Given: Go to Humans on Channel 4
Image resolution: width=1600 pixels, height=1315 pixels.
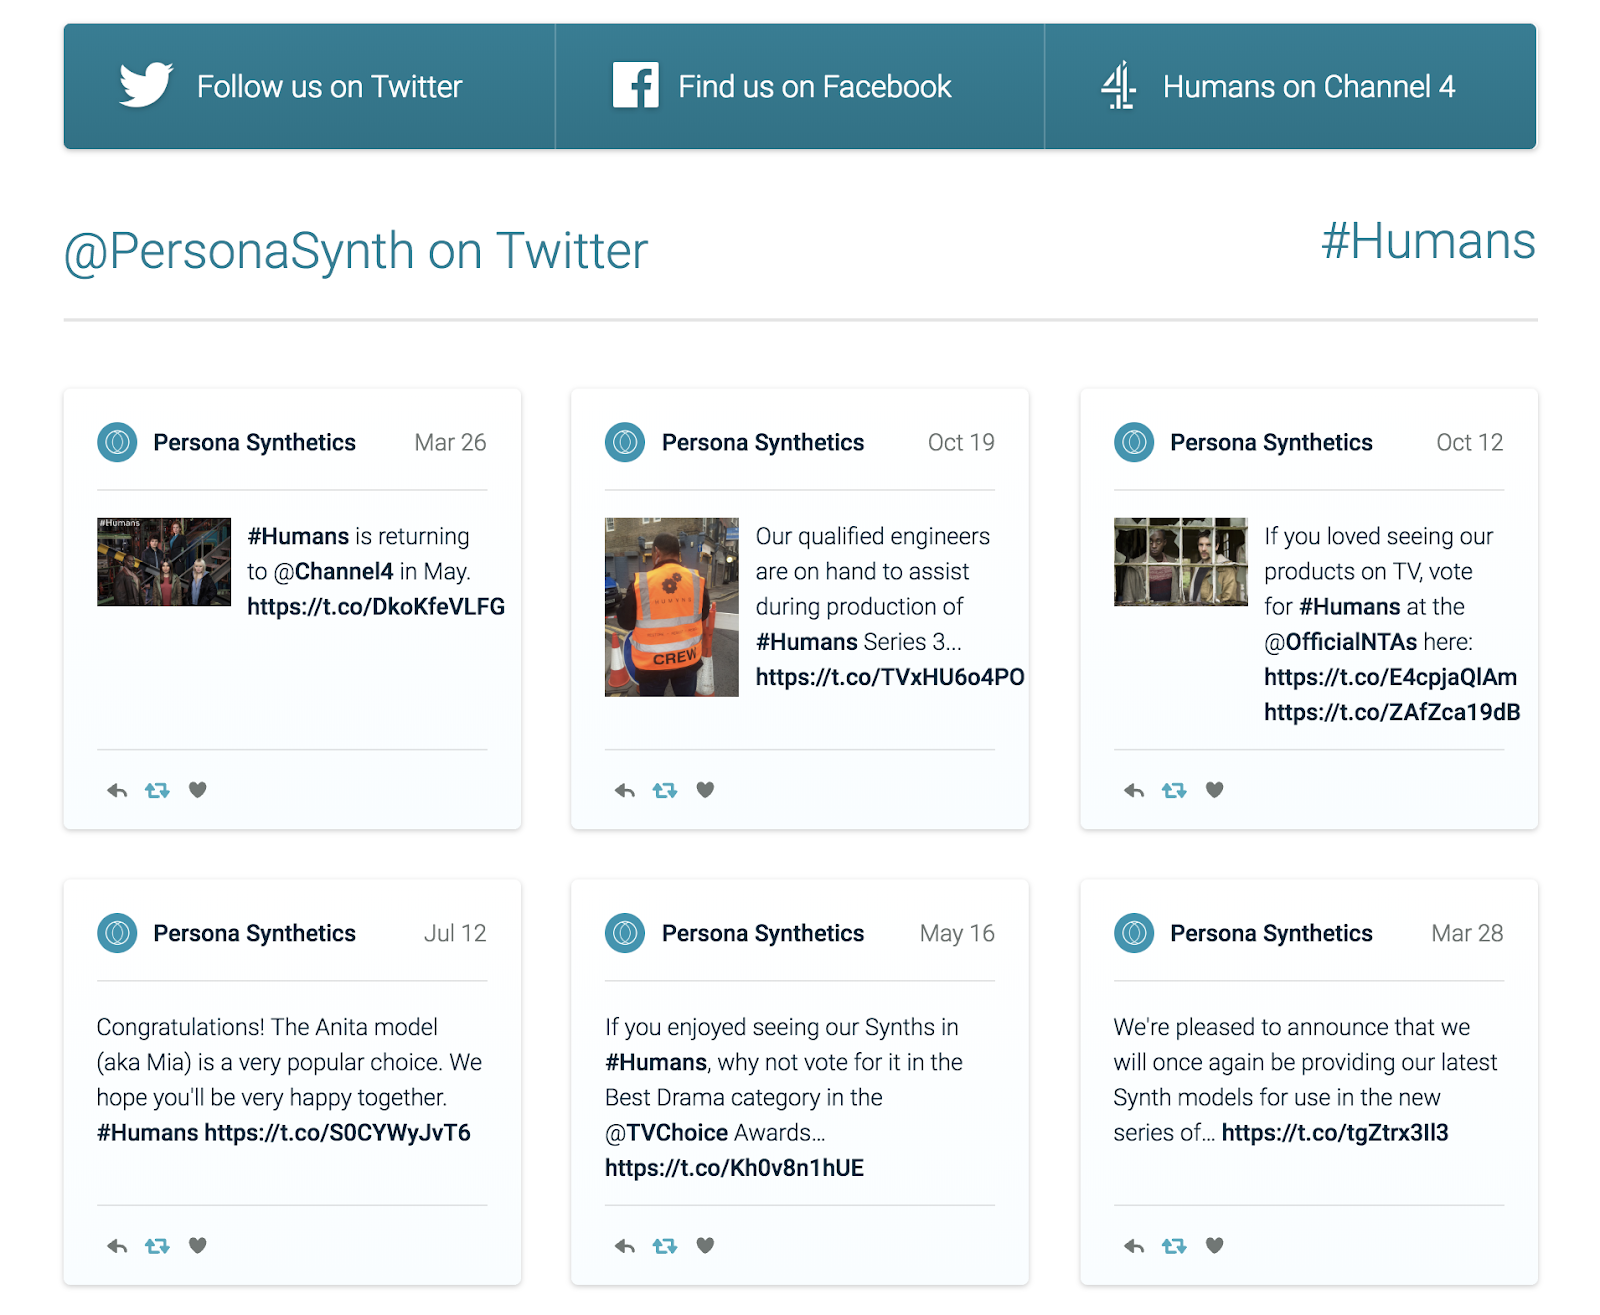Looking at the screenshot, I should 1308,87.
